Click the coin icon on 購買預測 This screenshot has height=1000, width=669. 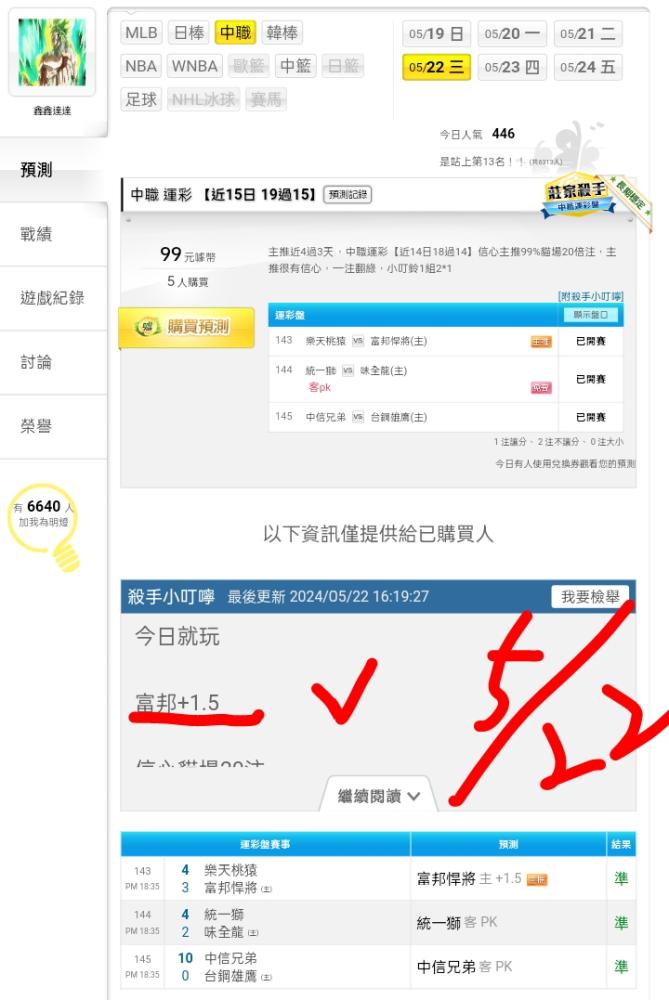(147, 327)
